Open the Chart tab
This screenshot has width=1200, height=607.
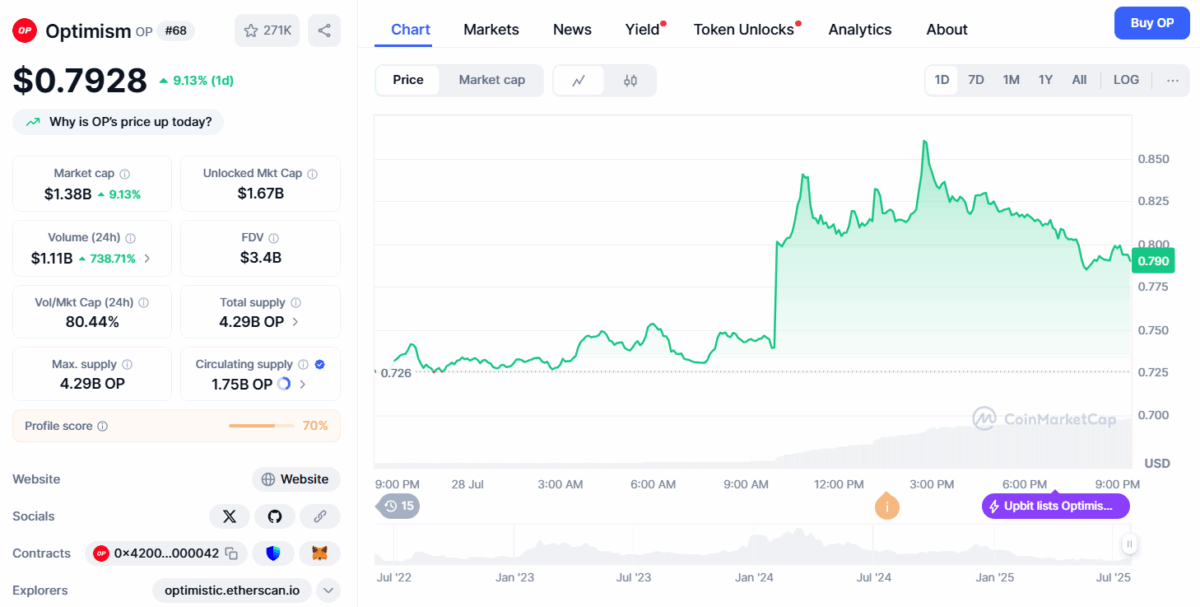(x=411, y=29)
